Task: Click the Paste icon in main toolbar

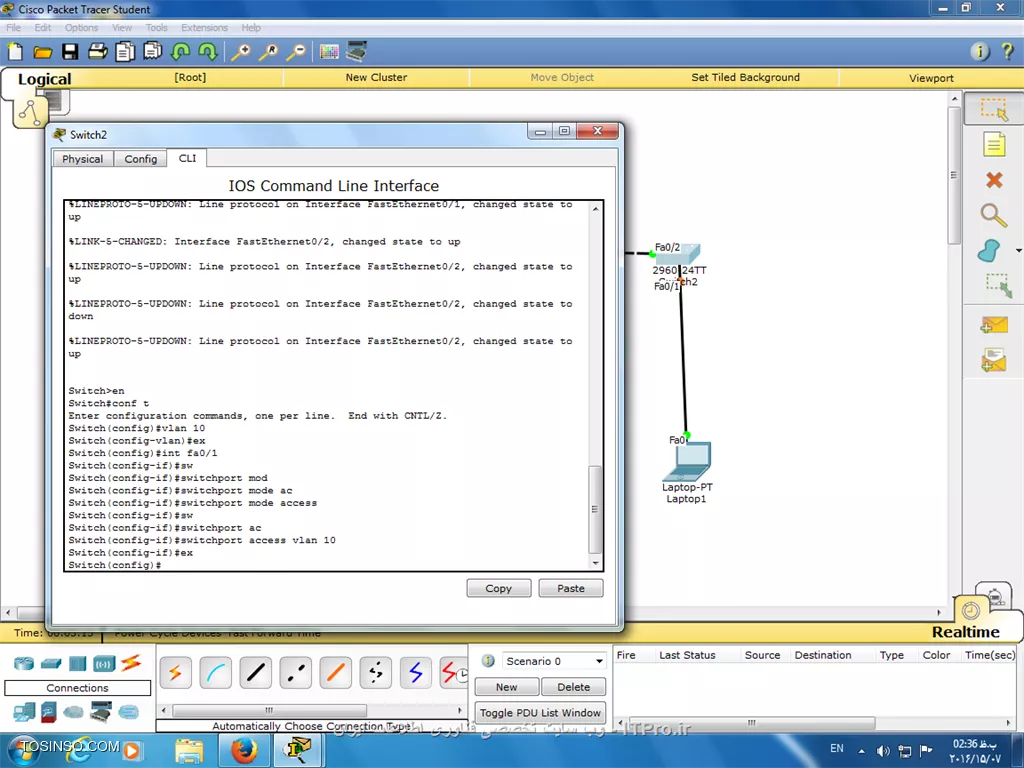Action: (x=152, y=52)
